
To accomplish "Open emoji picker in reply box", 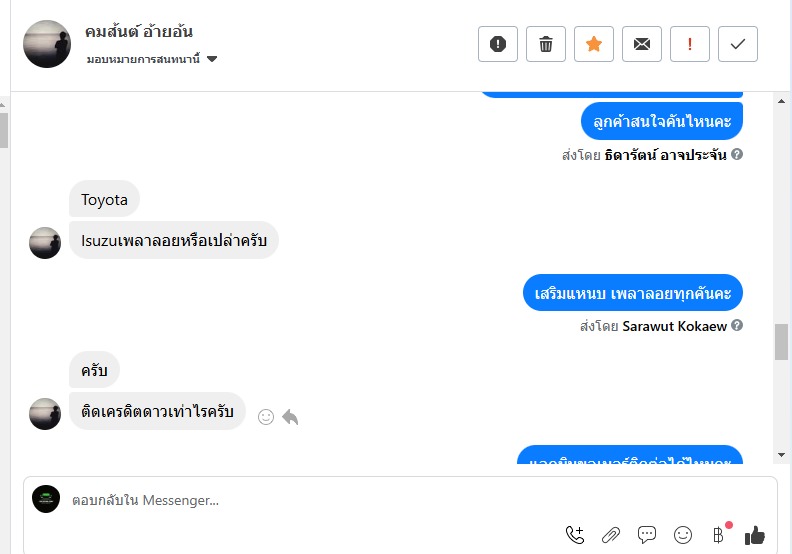I will [x=683, y=535].
